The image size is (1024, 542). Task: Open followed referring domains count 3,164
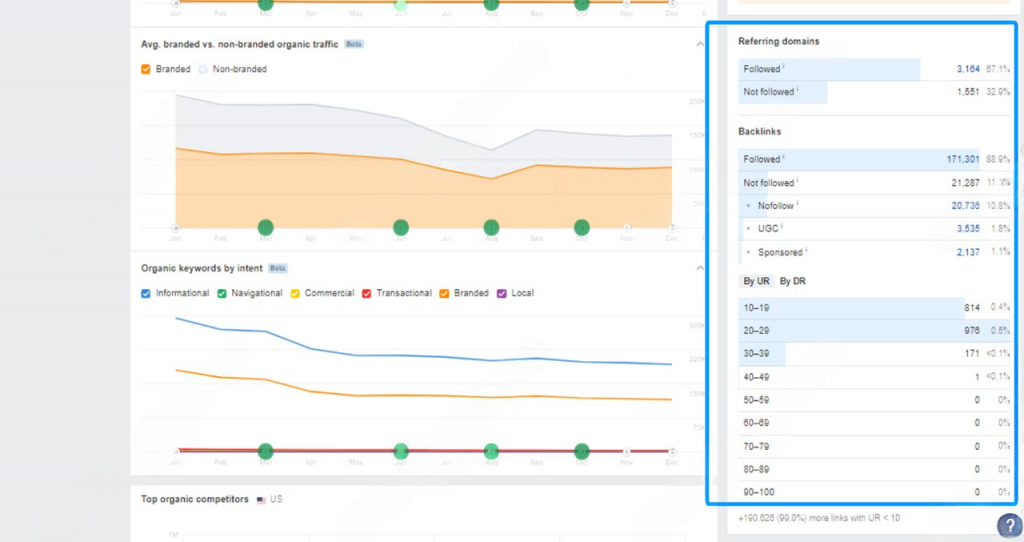click(x=968, y=69)
